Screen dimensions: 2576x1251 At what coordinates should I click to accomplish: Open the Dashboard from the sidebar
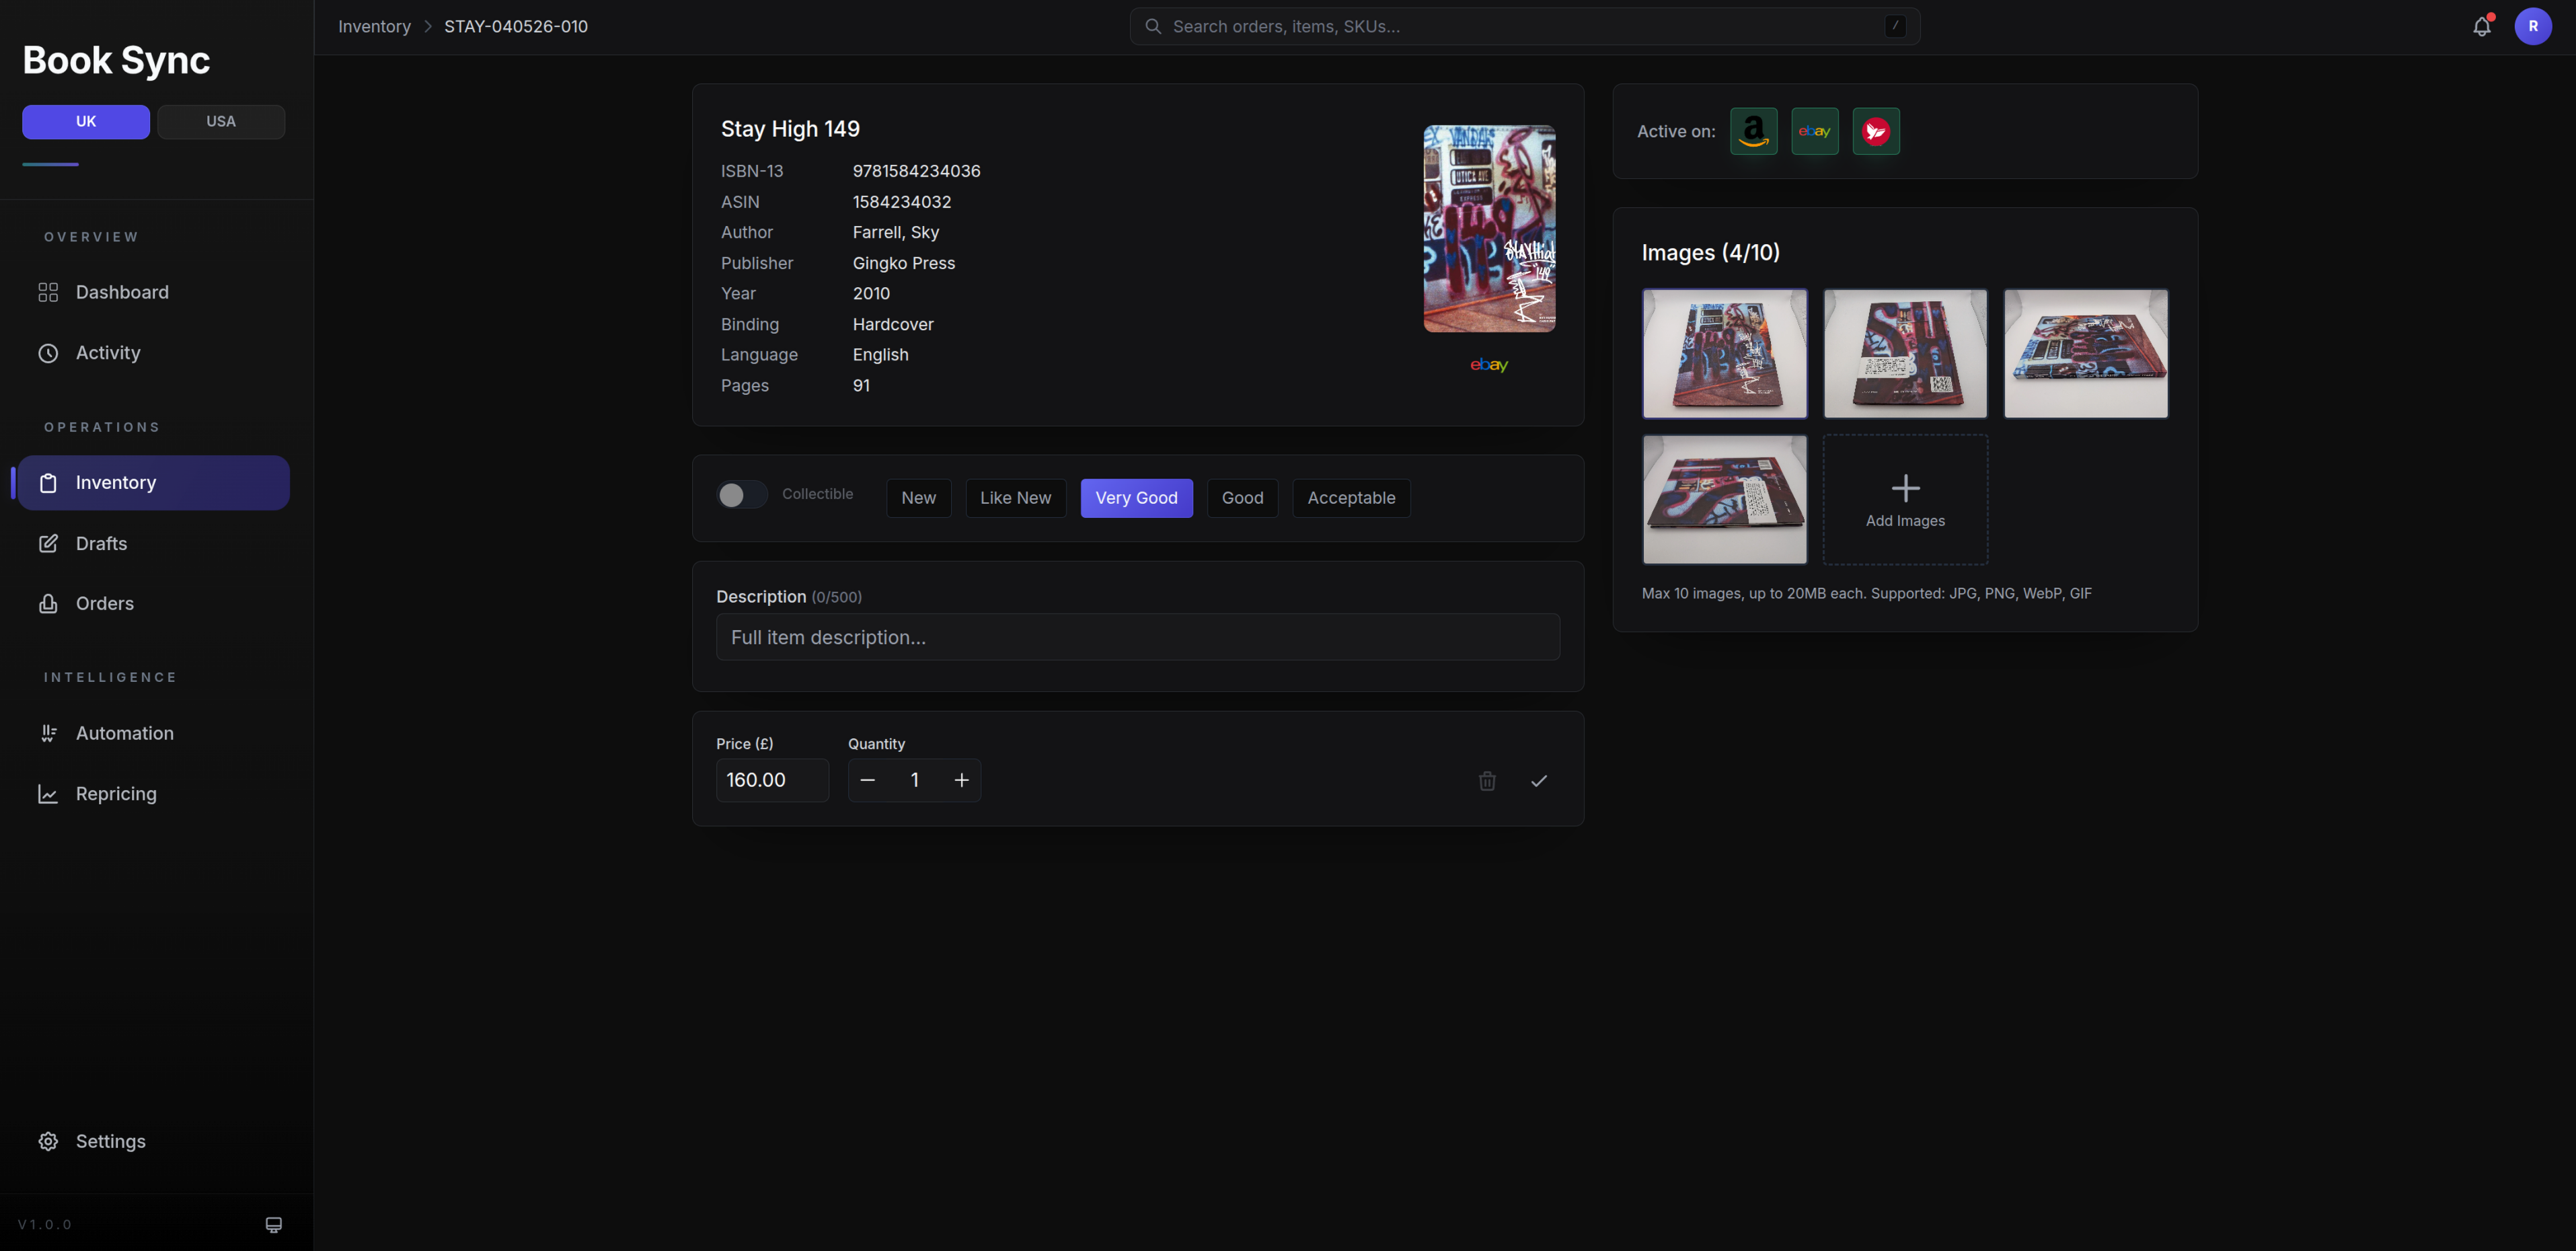(122, 292)
